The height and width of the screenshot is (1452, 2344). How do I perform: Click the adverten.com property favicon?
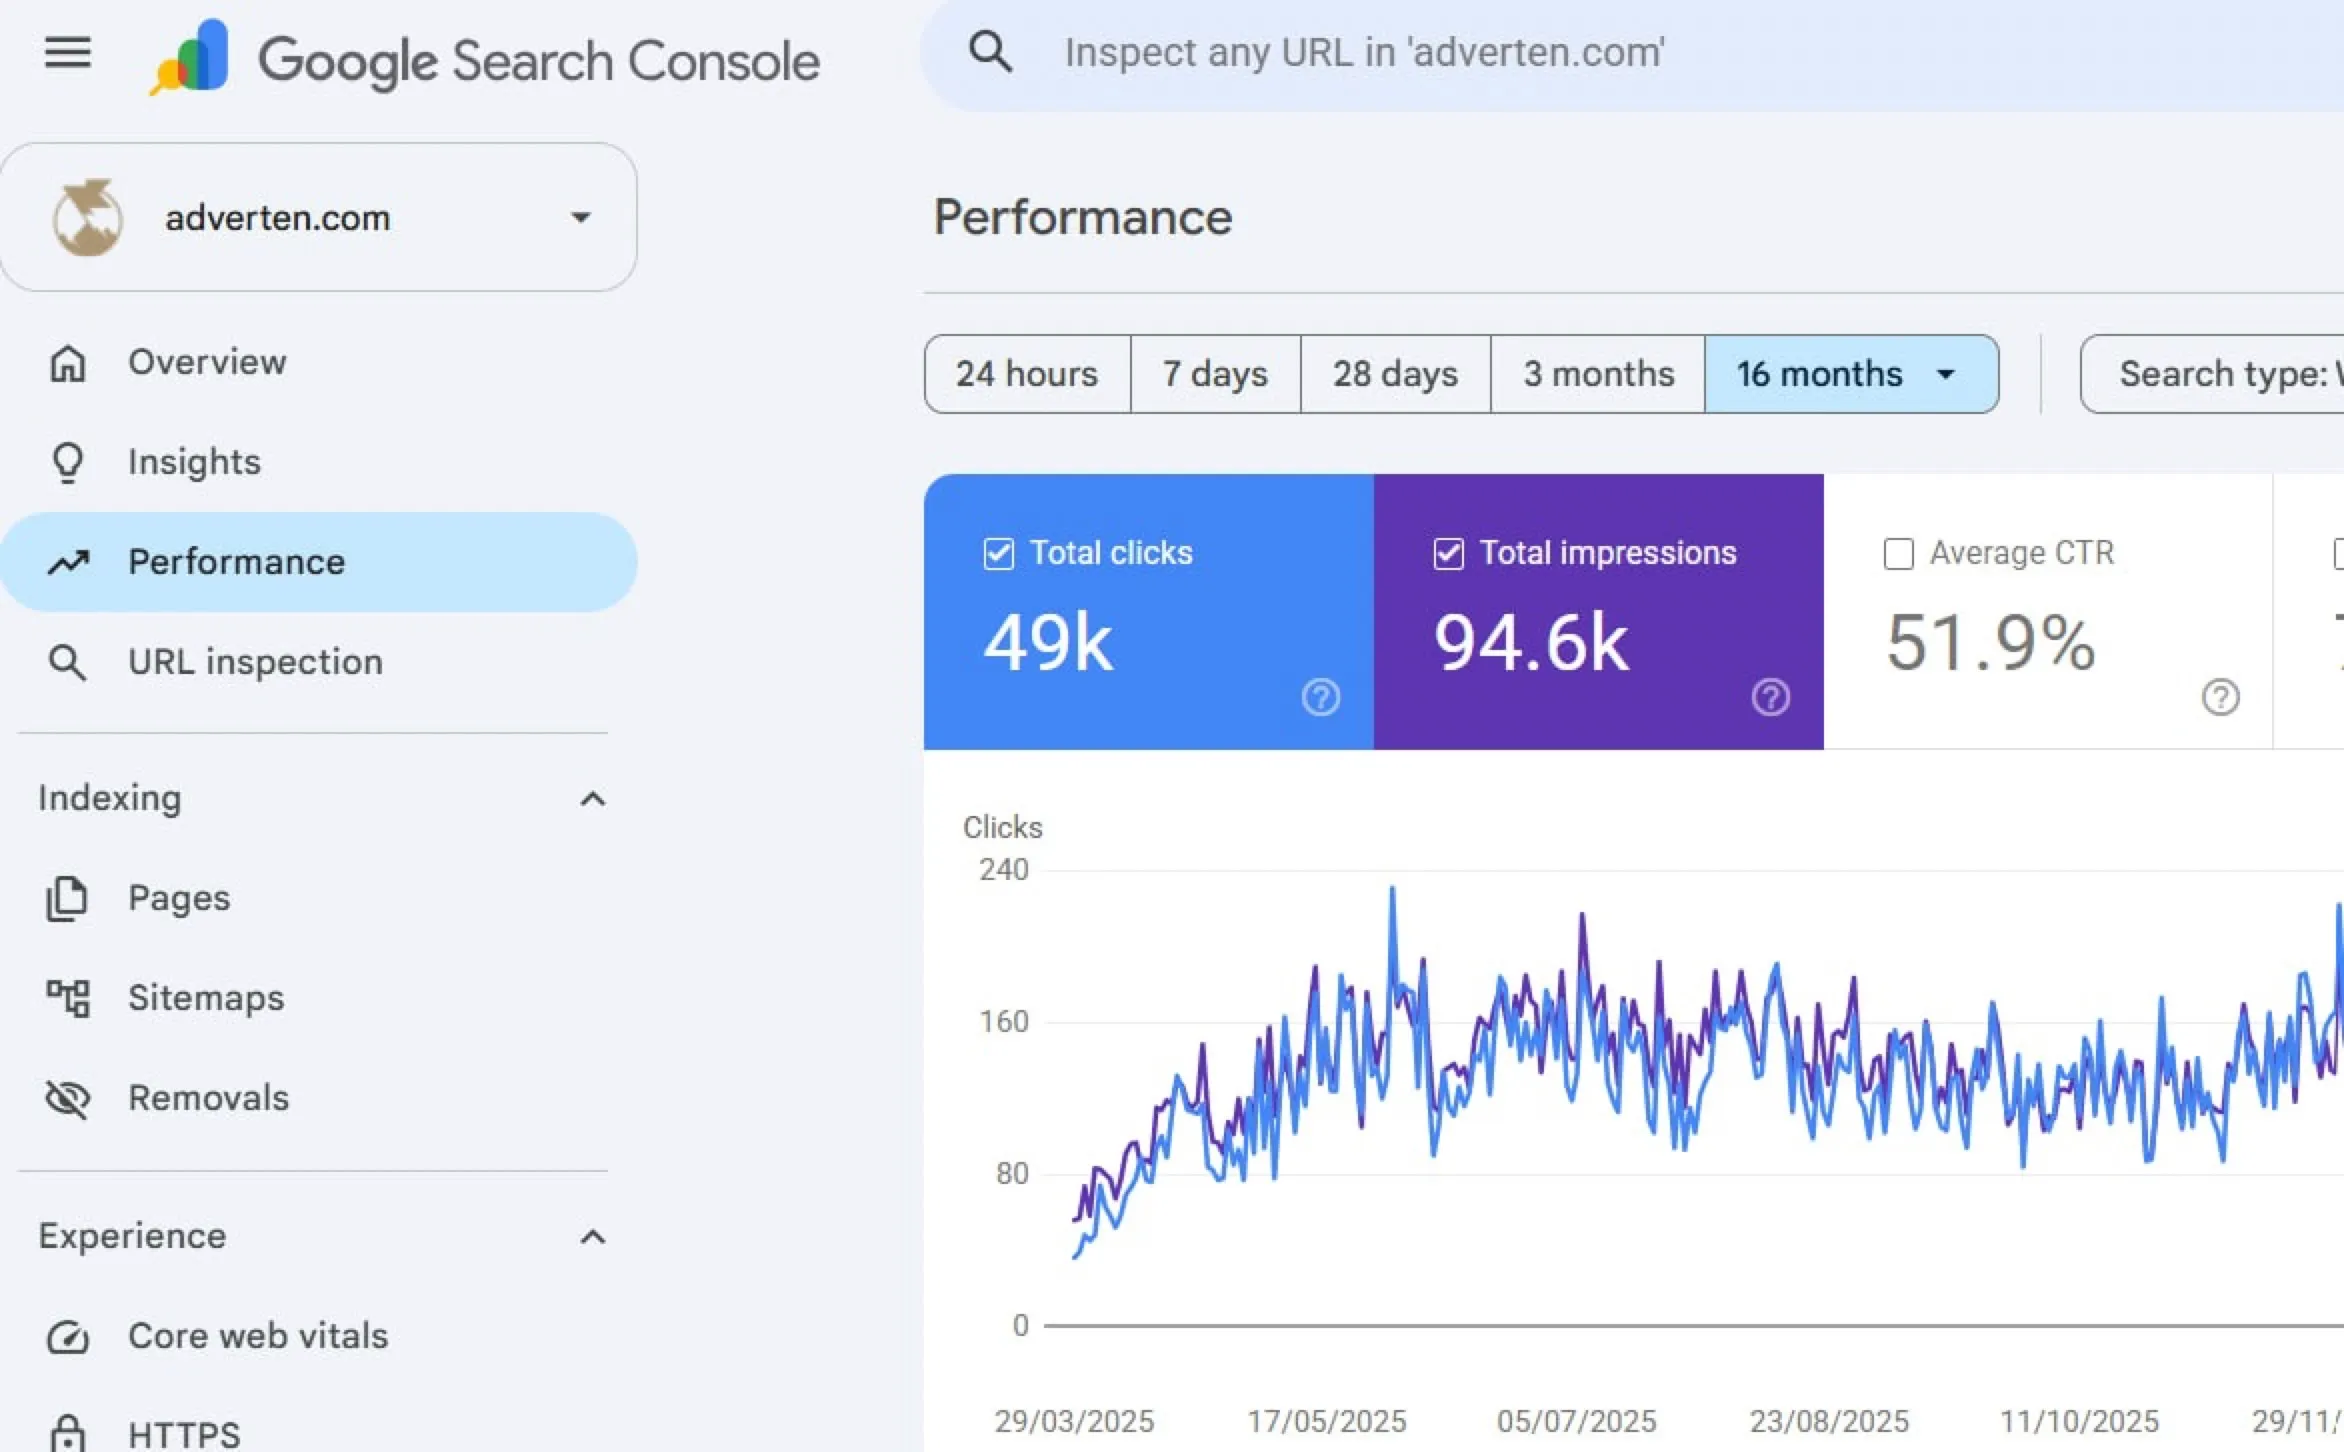click(x=88, y=217)
